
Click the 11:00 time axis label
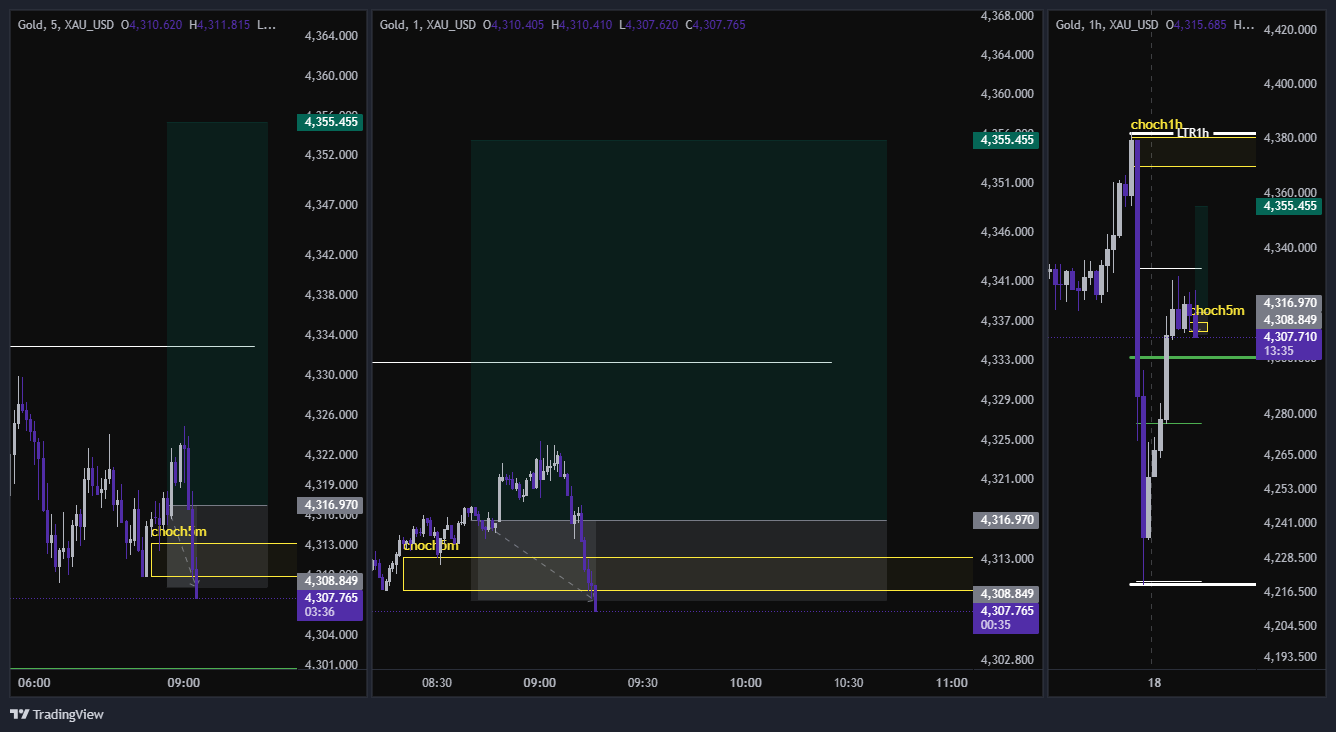[951, 683]
